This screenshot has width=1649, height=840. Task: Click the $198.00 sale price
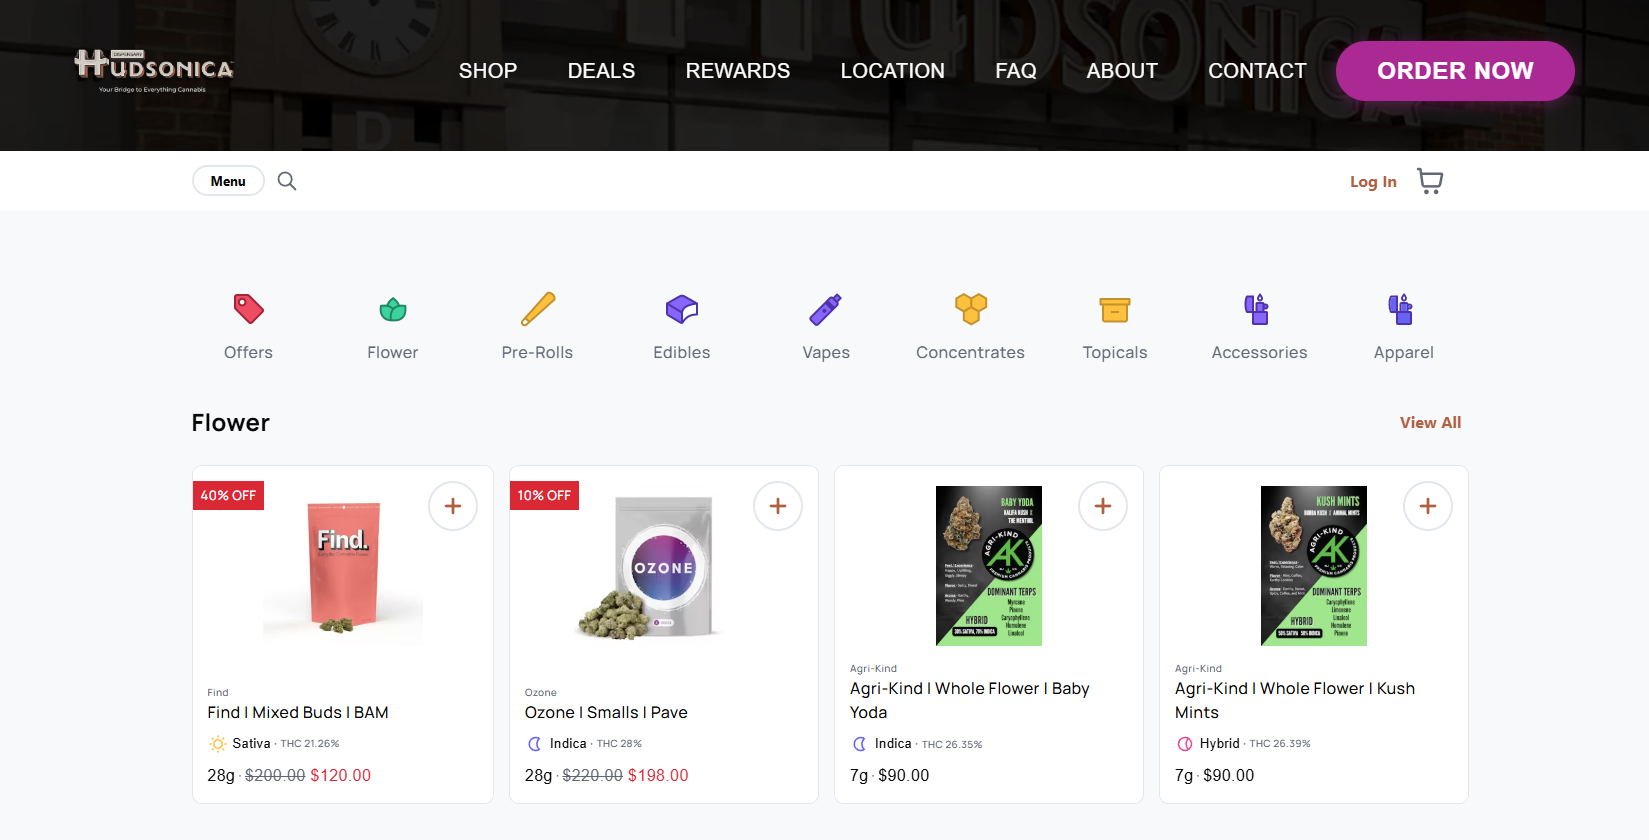tap(658, 776)
